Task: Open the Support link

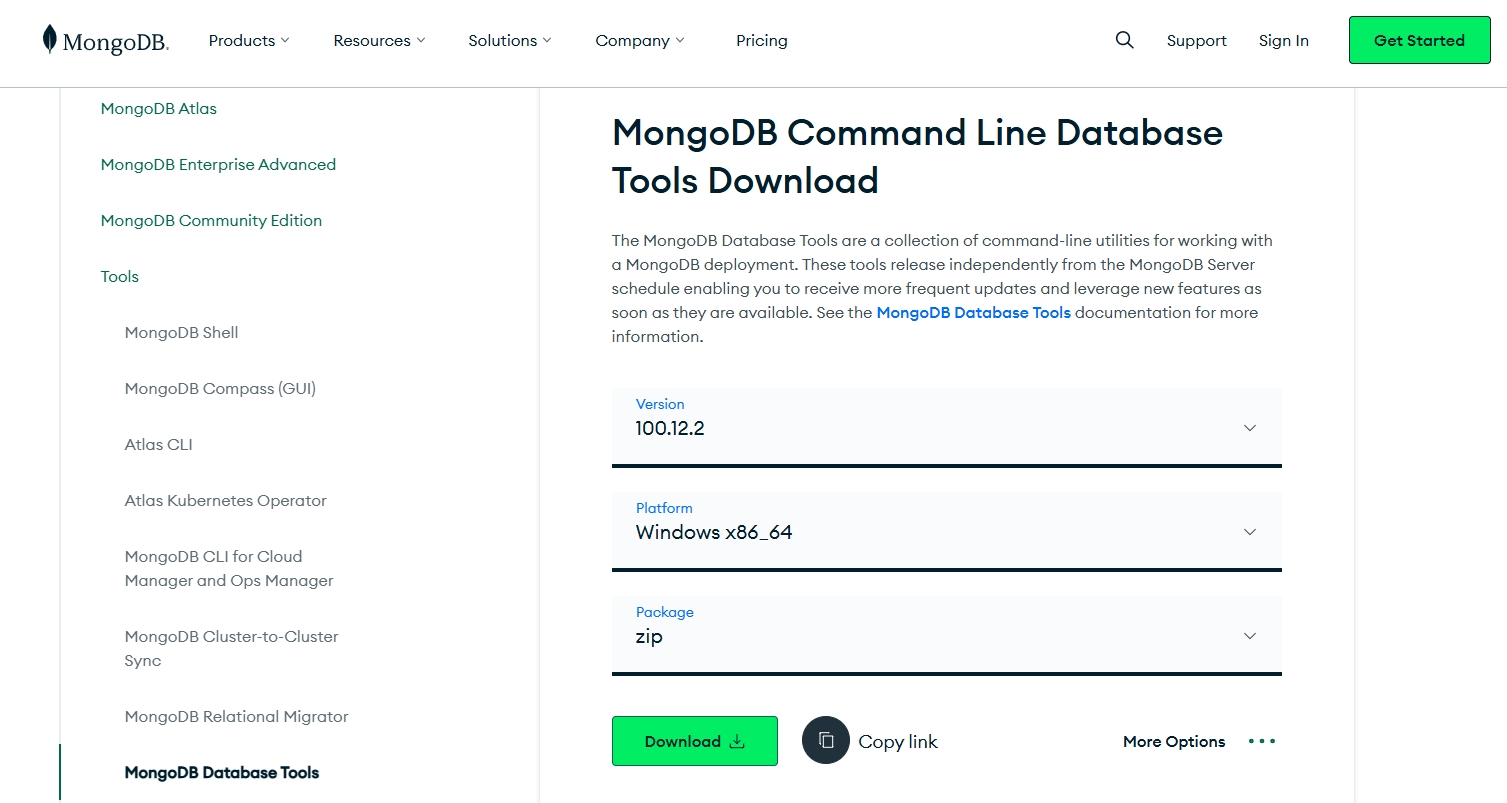Action: click(x=1196, y=40)
